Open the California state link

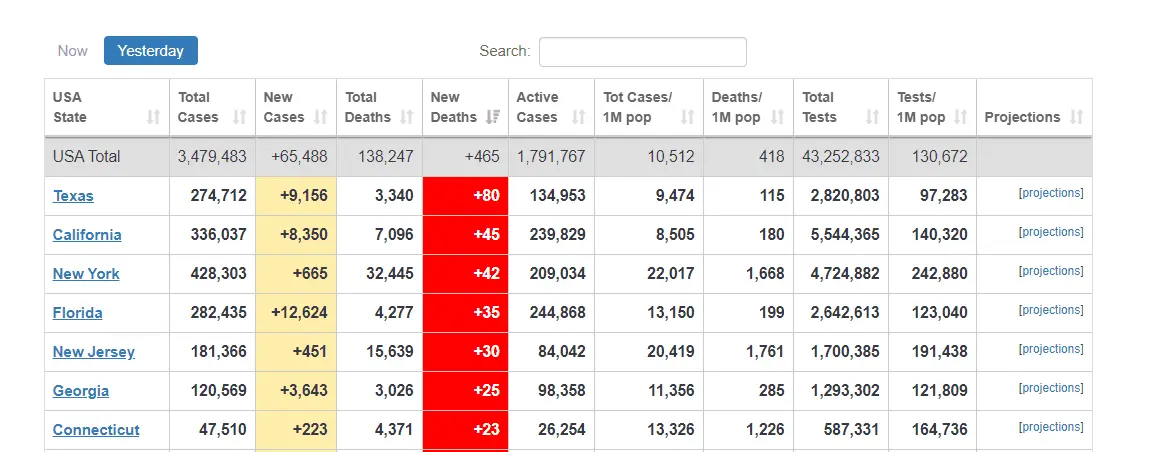point(87,235)
